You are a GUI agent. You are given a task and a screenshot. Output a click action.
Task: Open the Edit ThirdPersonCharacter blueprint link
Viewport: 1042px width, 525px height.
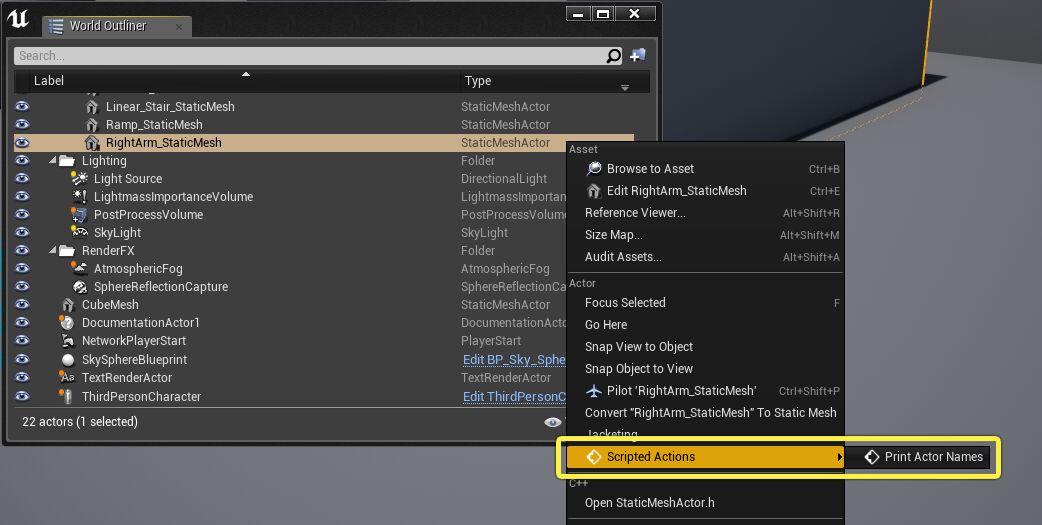click(514, 397)
